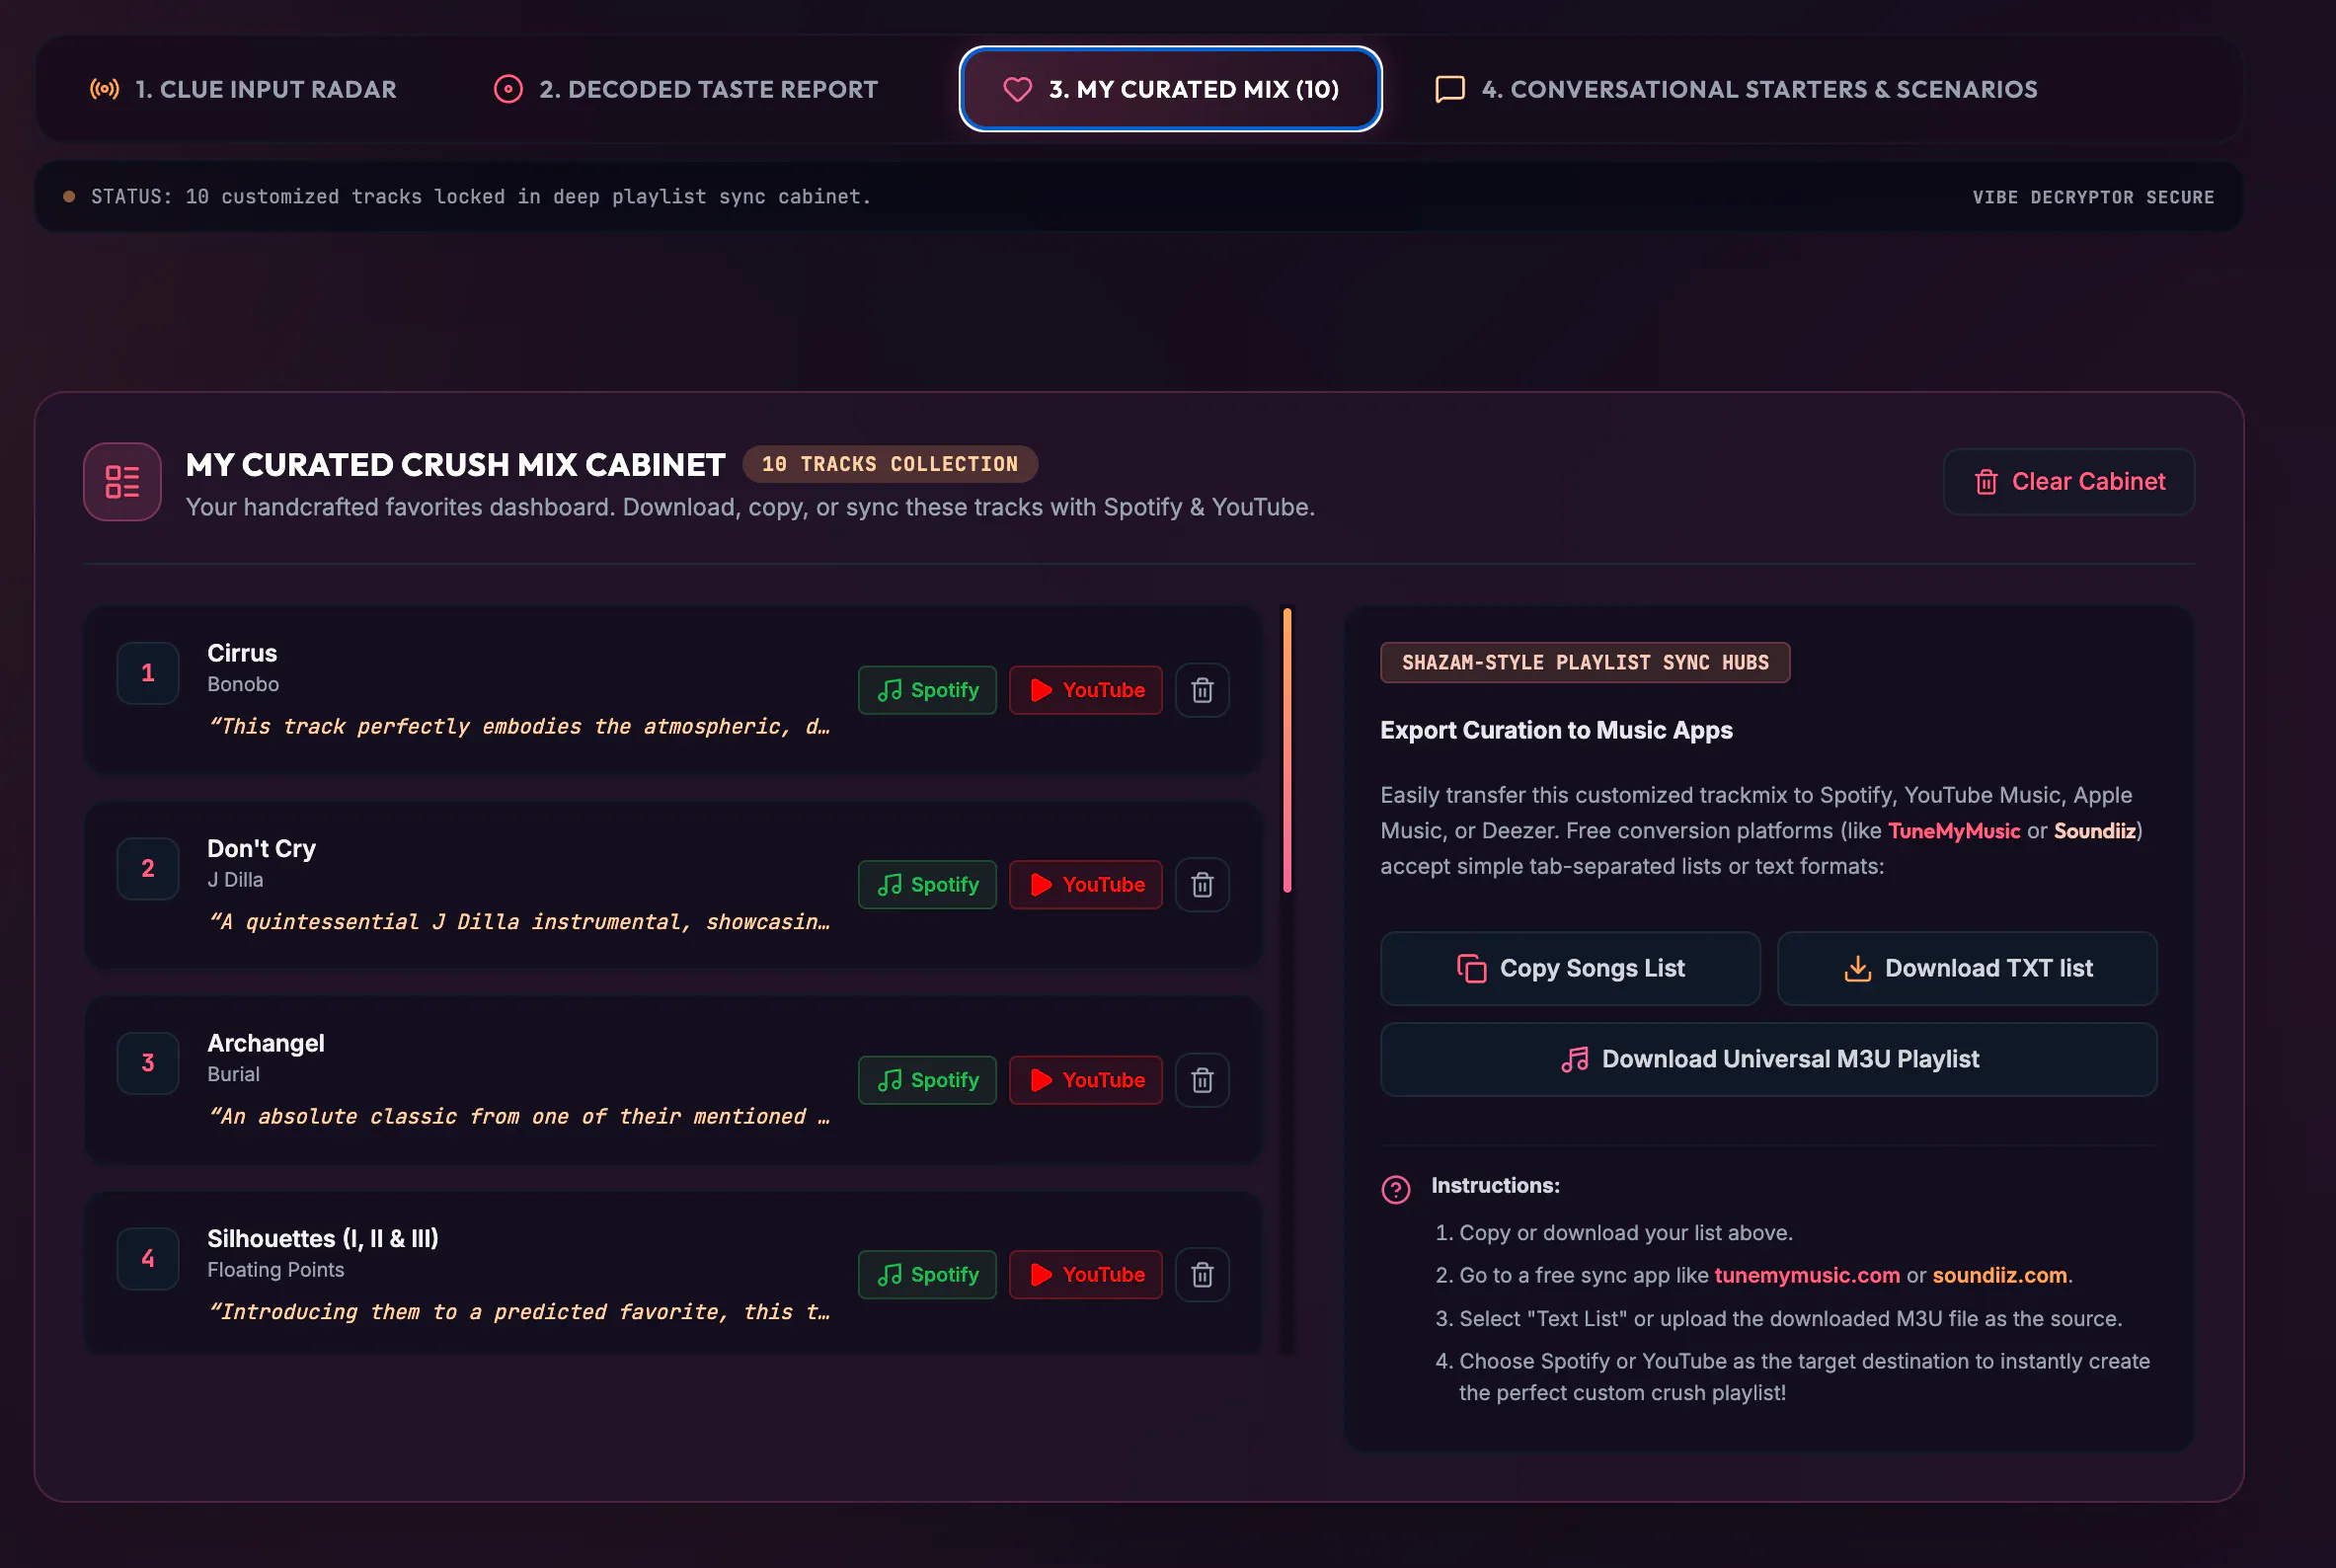
Task: Click the radar icon on Clue Input Radar
Action: click(104, 89)
